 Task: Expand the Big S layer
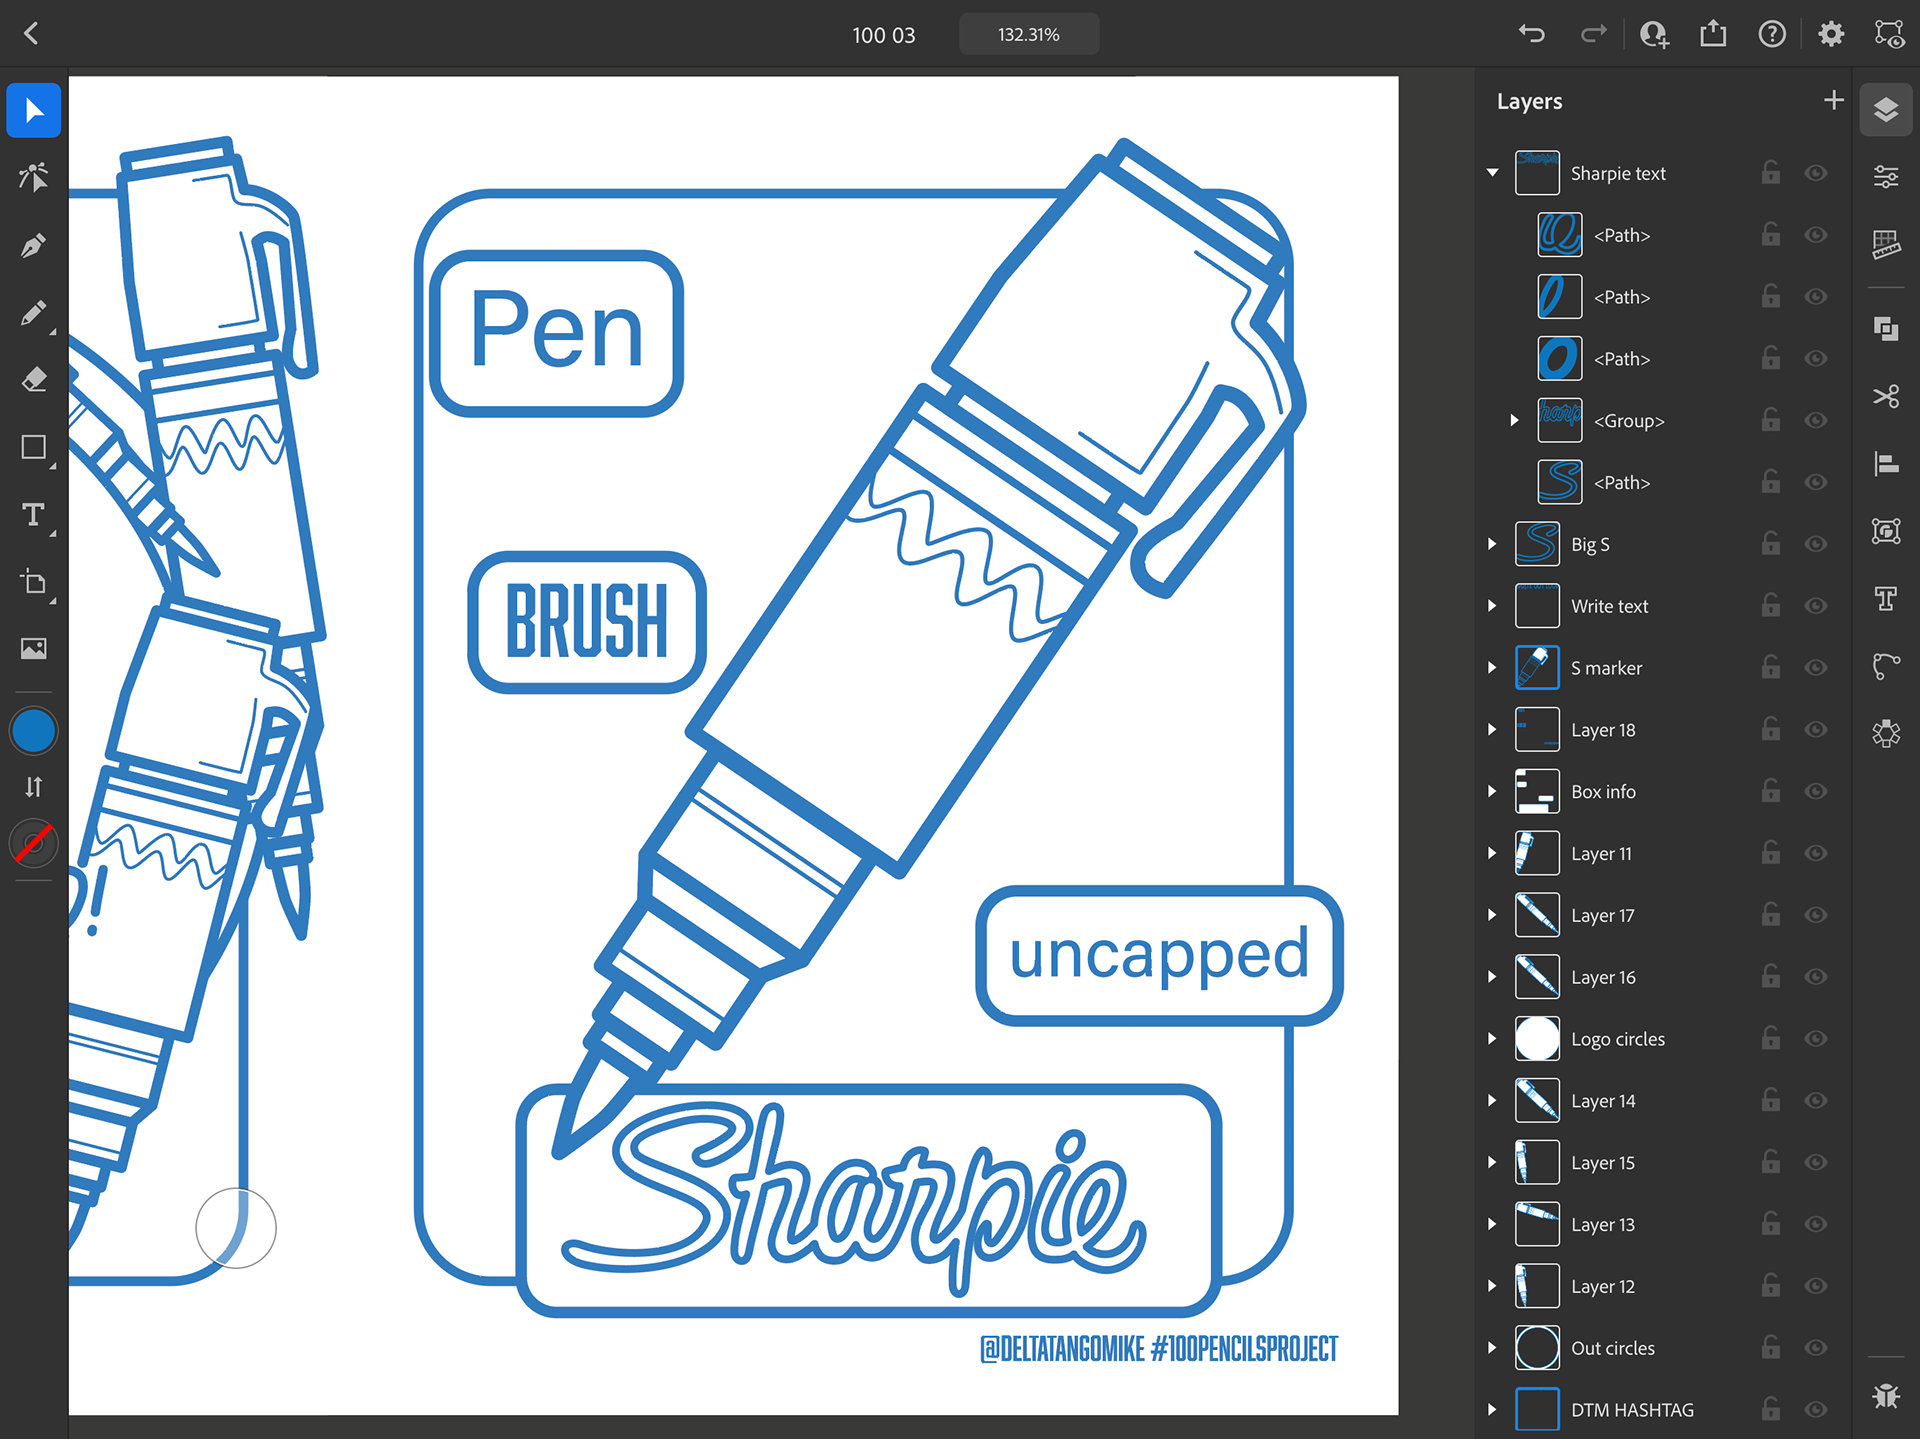coord(1492,544)
